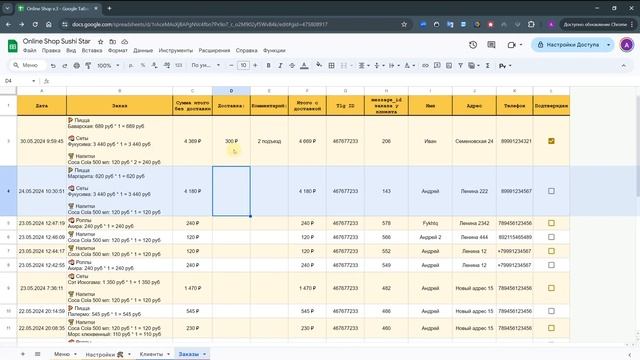
Task: Open the account avatar A
Action: (626, 45)
